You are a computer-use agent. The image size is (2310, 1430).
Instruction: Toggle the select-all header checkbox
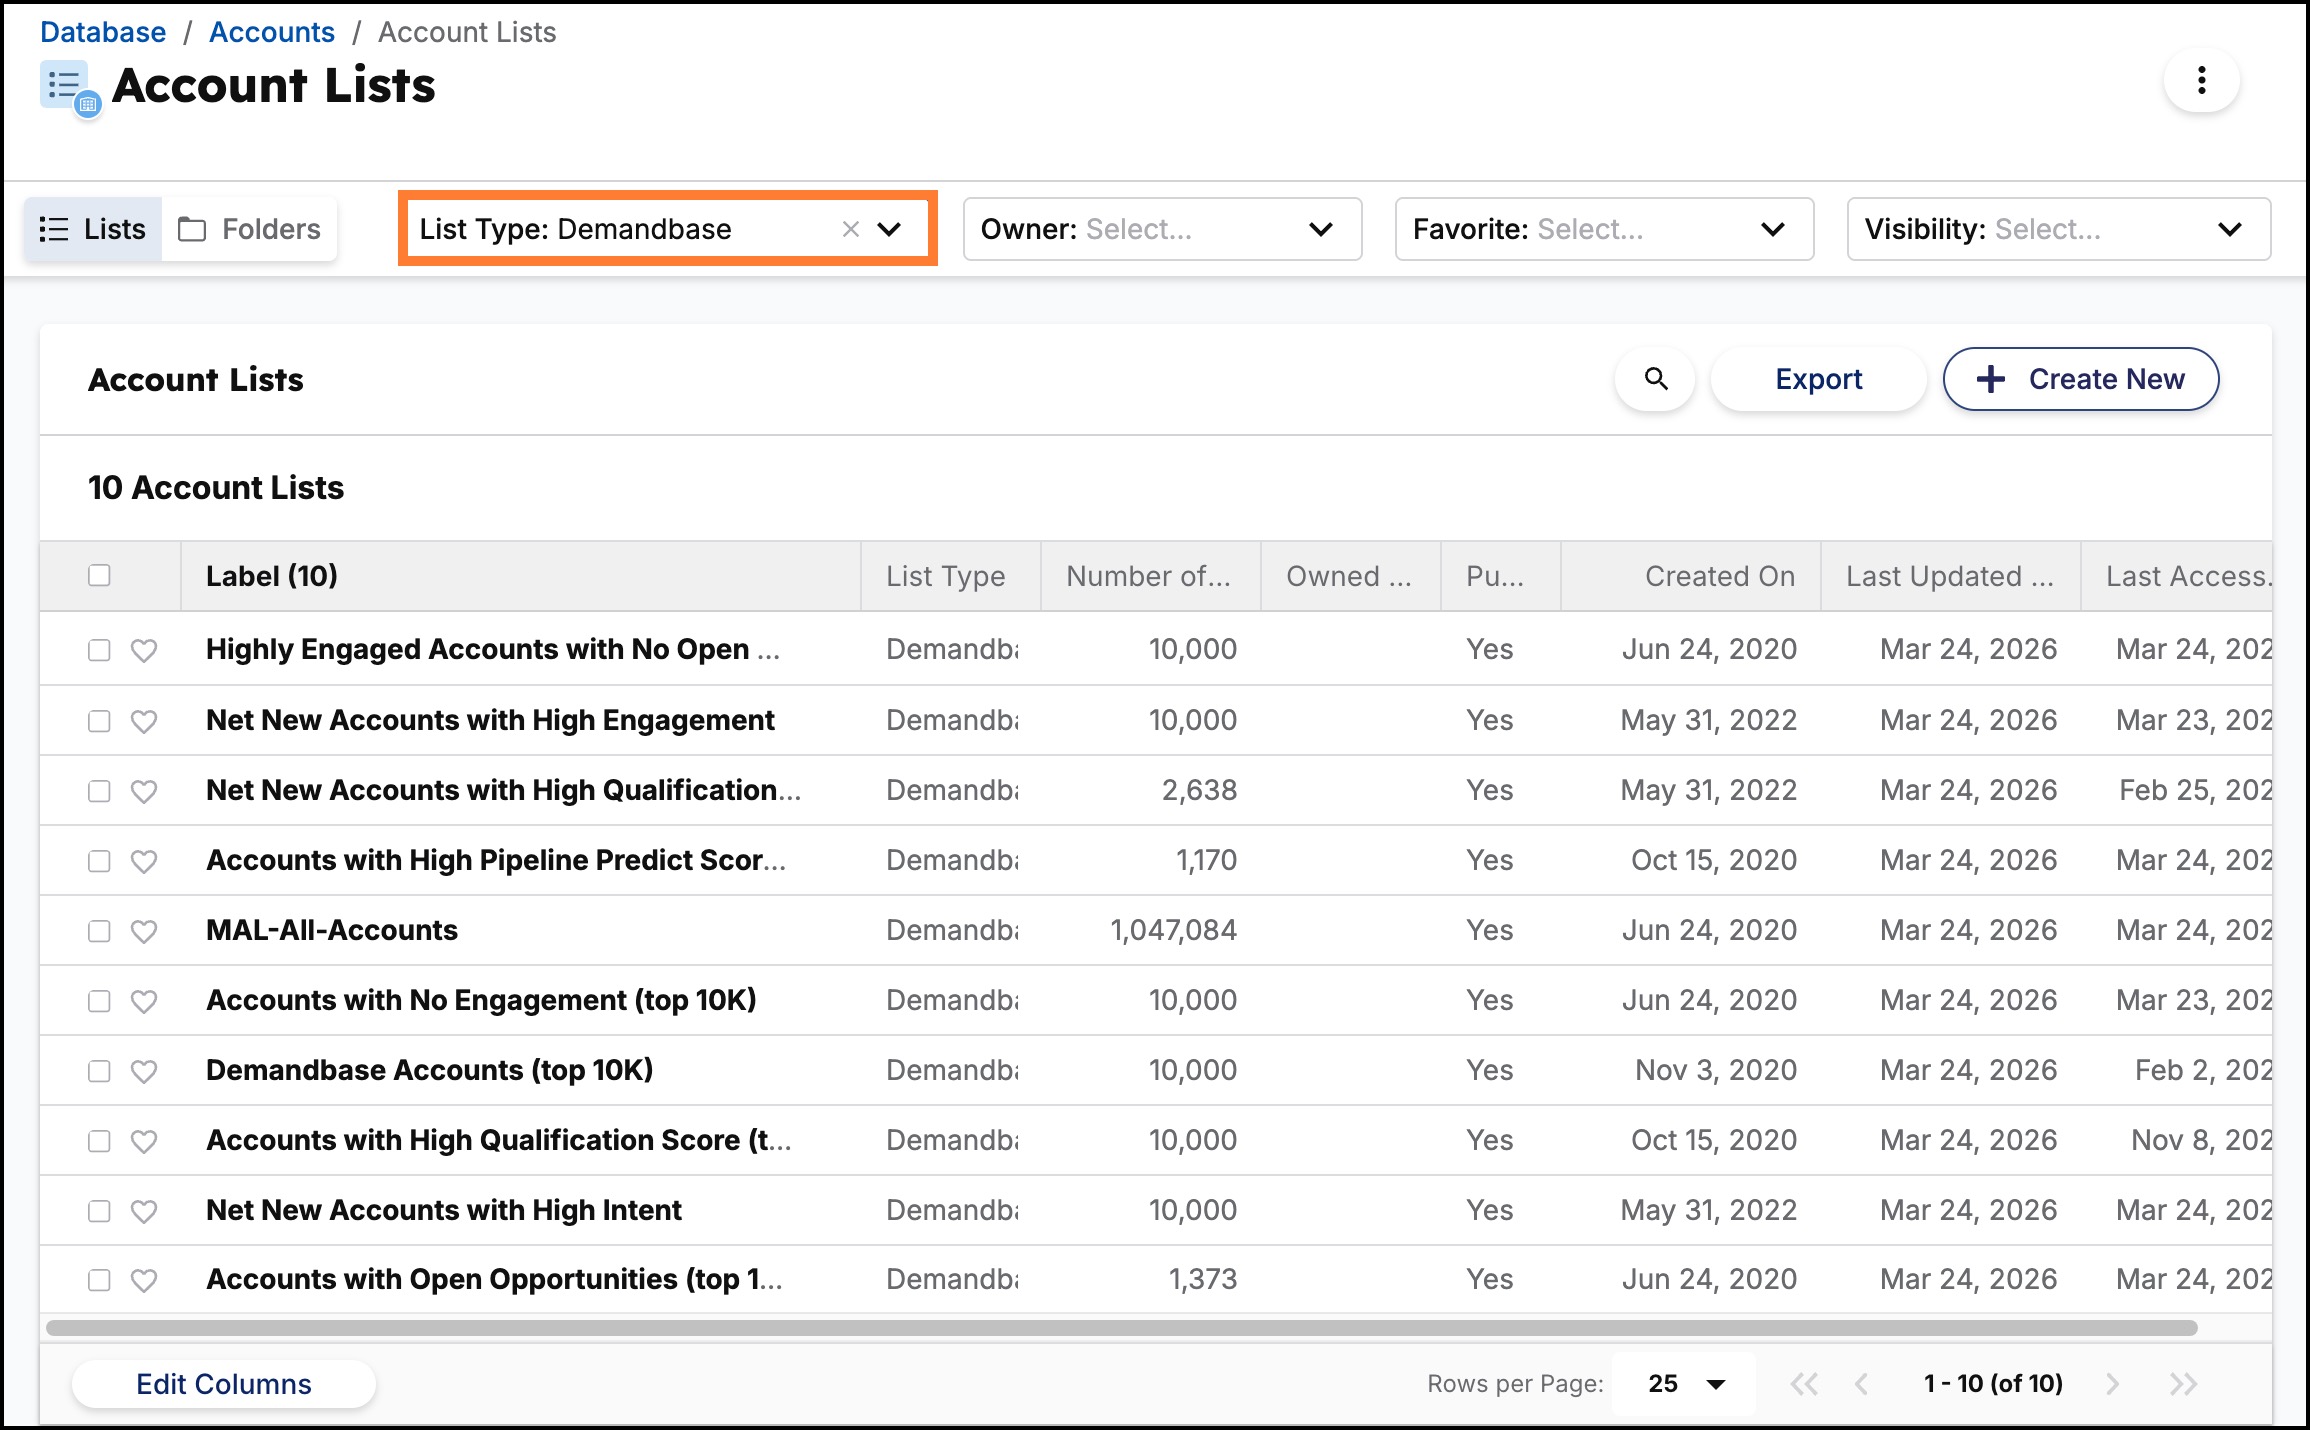[x=99, y=575]
